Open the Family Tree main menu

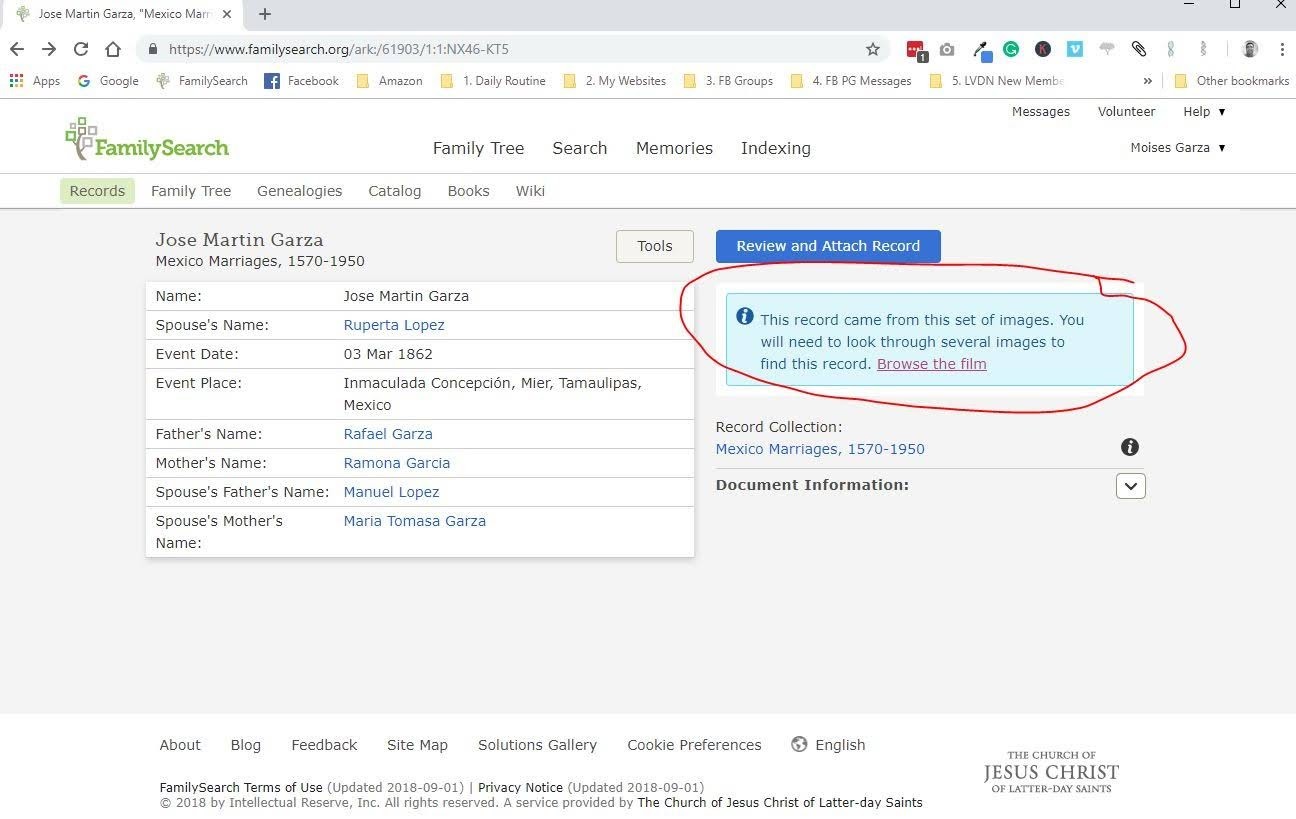coord(478,148)
